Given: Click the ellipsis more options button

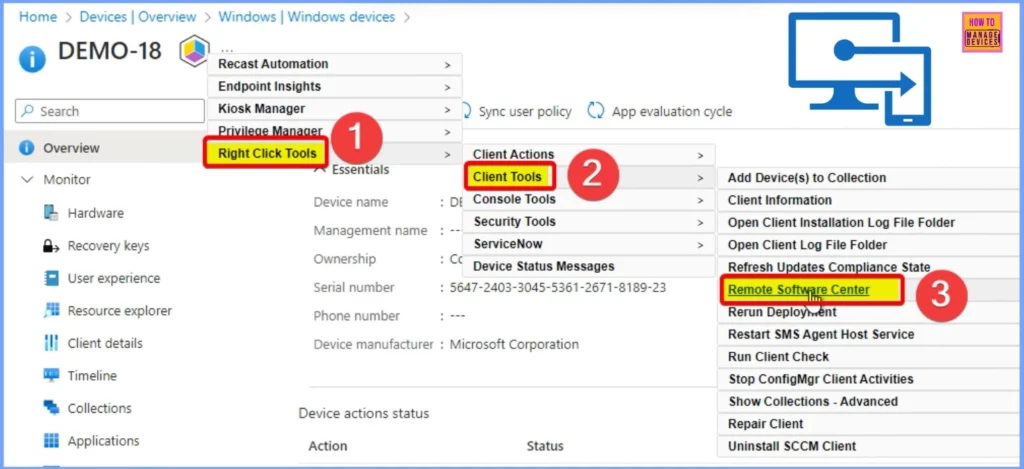Looking at the screenshot, I should [x=226, y=50].
